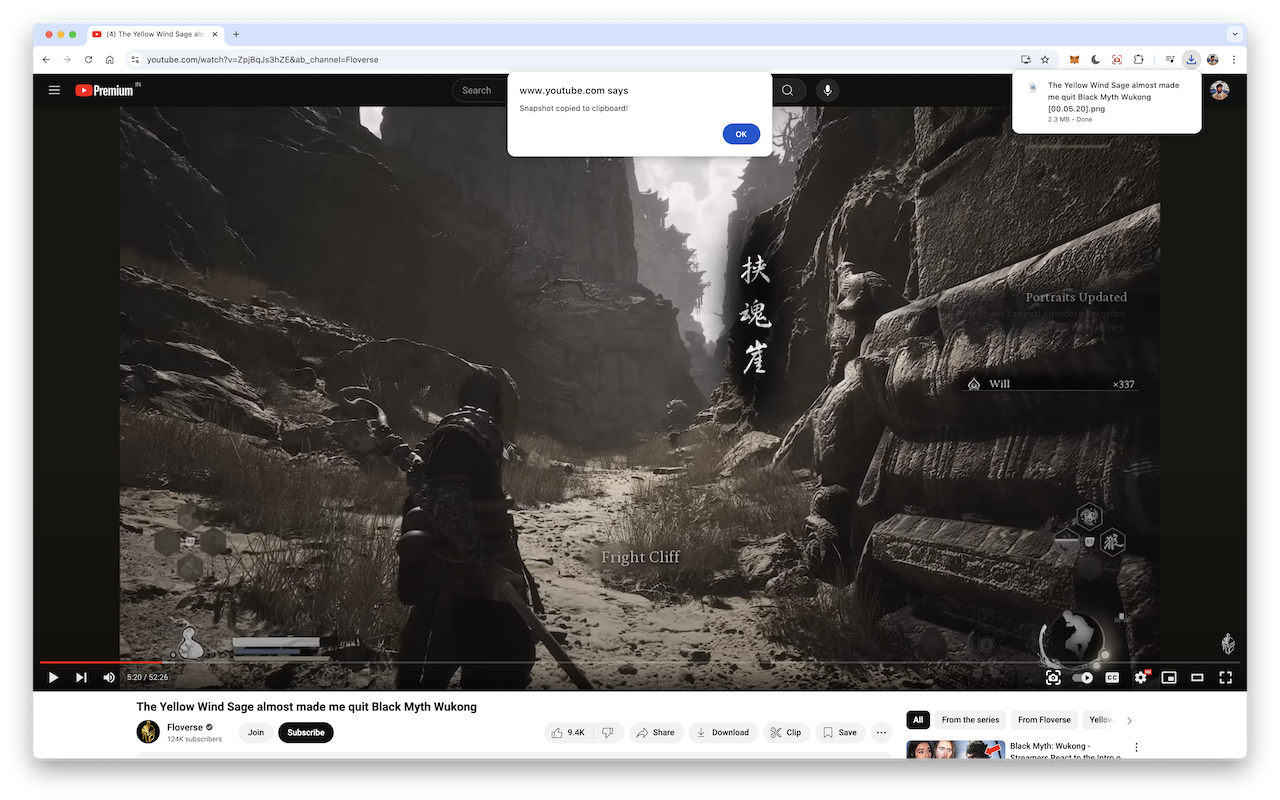Open more actions ellipsis under video
This screenshot has height=800, width=1280.
pos(881,732)
